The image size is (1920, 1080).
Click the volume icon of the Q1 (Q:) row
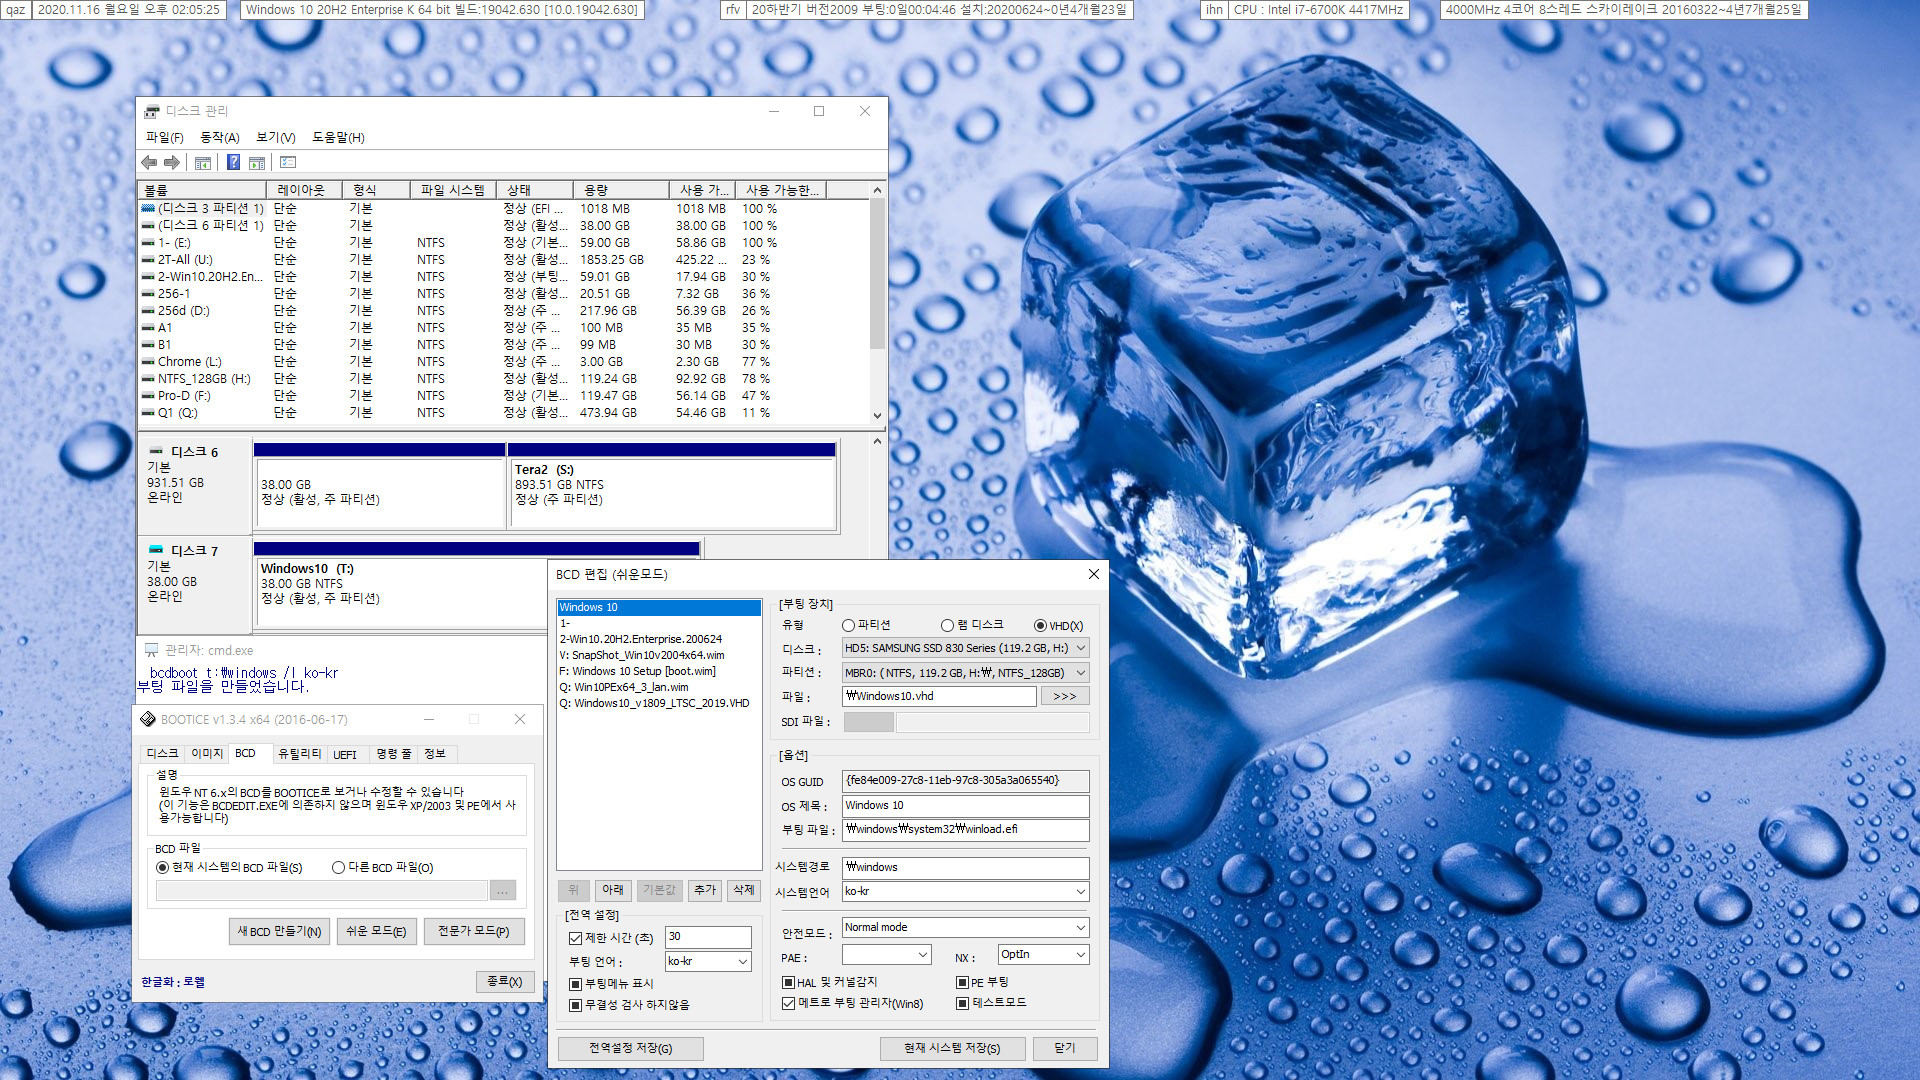[x=148, y=413]
